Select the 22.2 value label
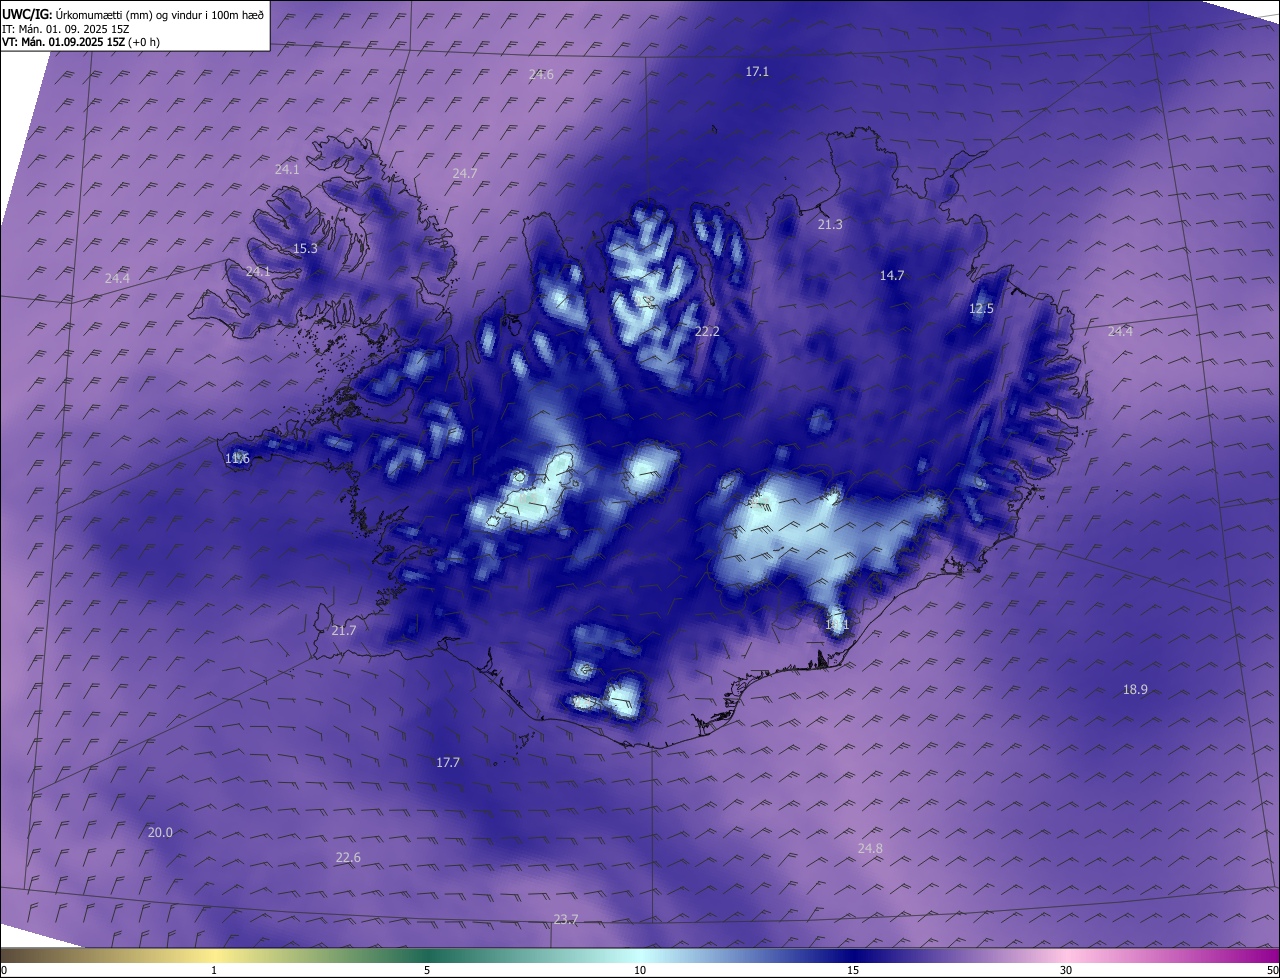Viewport: 1280px width, 978px height. 707,331
